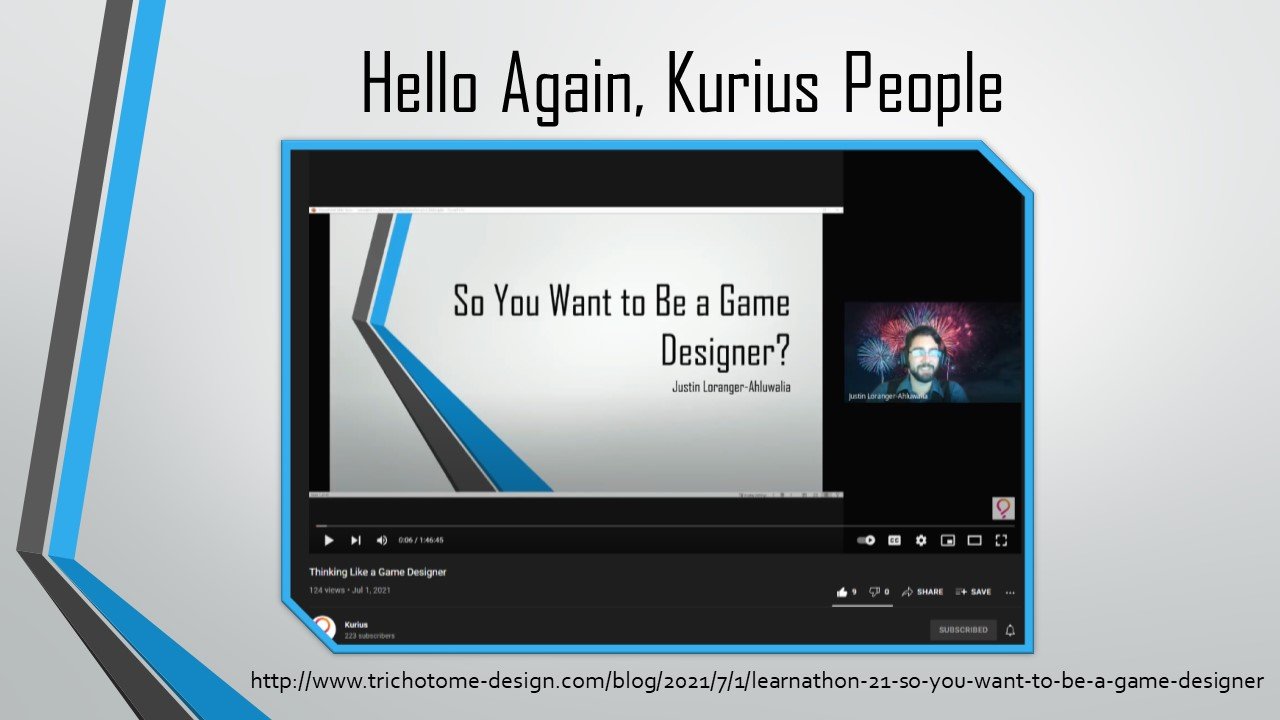Play the YouTube video
Screen dimensions: 1280x720
tap(328, 540)
